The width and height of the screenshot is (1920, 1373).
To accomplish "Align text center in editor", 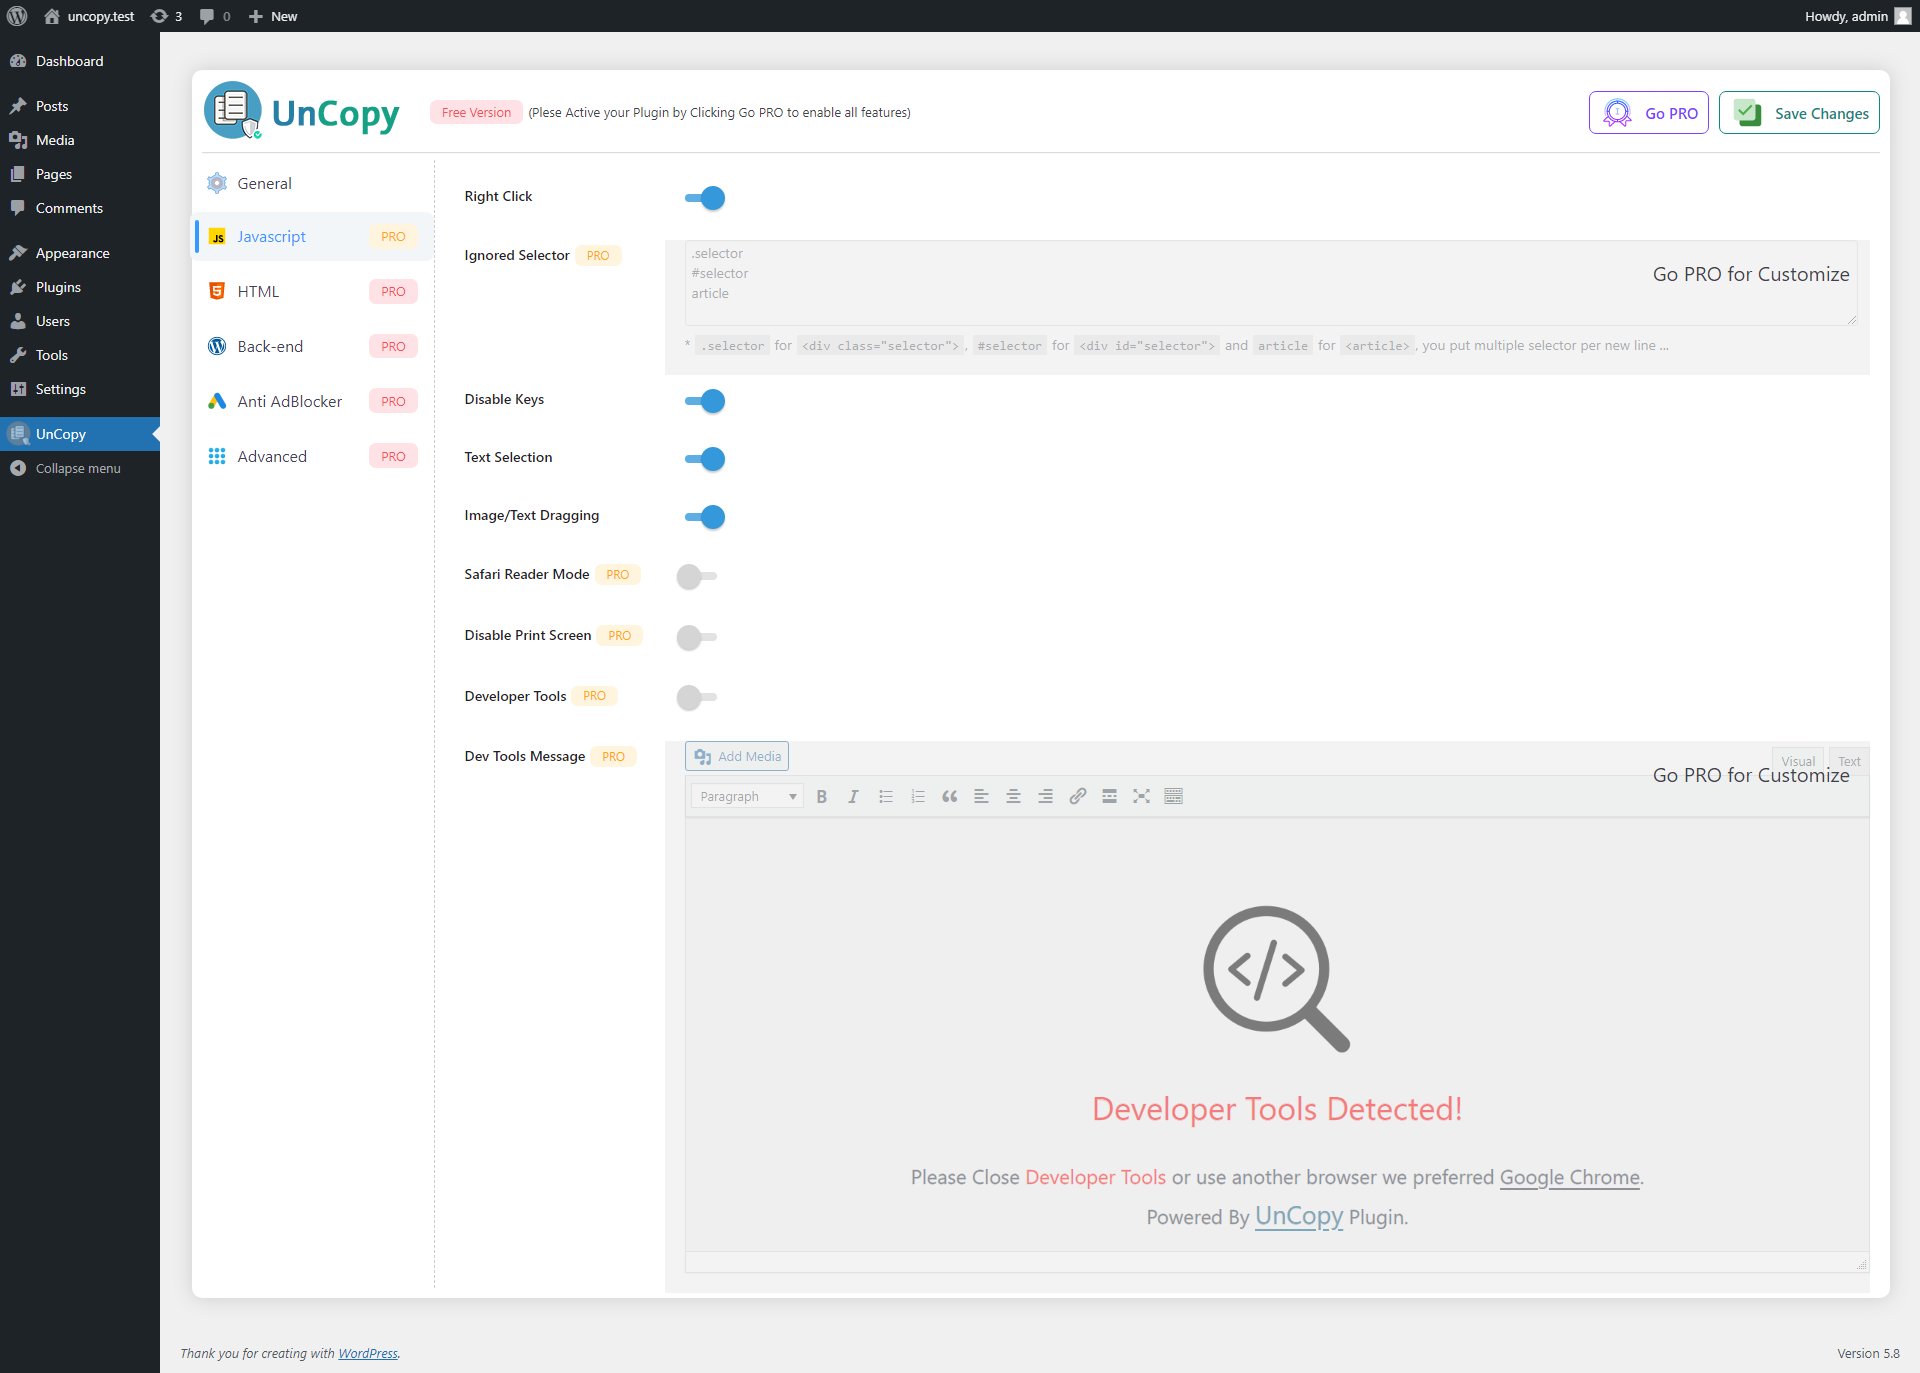I will [1013, 796].
